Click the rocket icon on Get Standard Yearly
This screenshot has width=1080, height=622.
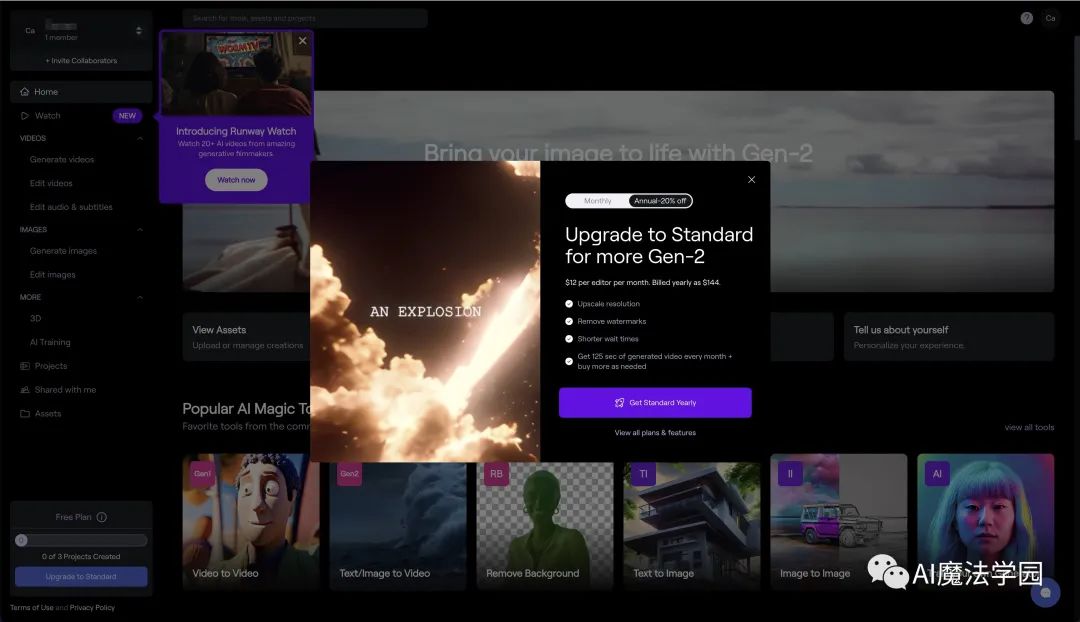pos(619,403)
